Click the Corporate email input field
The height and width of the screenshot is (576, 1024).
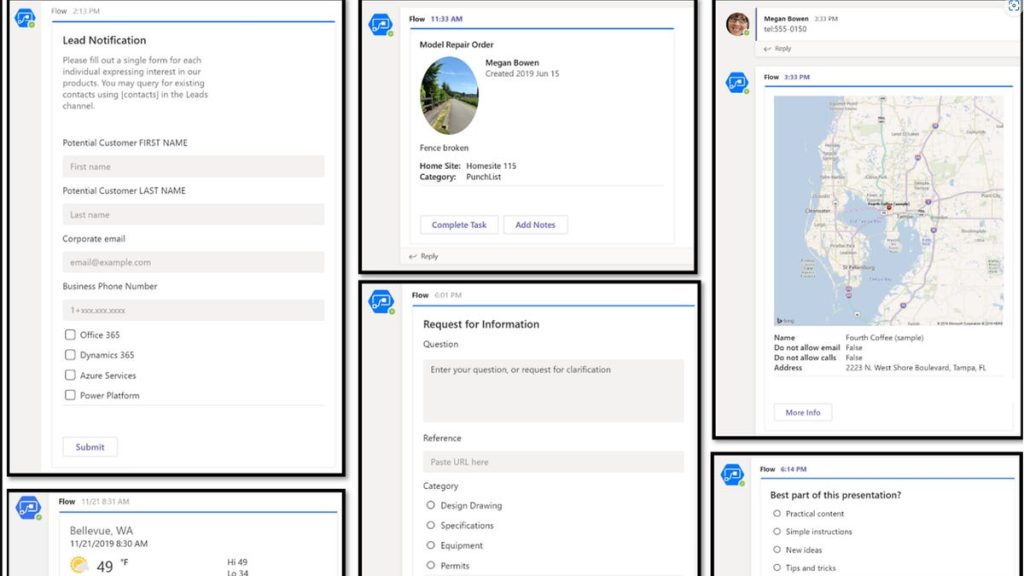point(193,262)
